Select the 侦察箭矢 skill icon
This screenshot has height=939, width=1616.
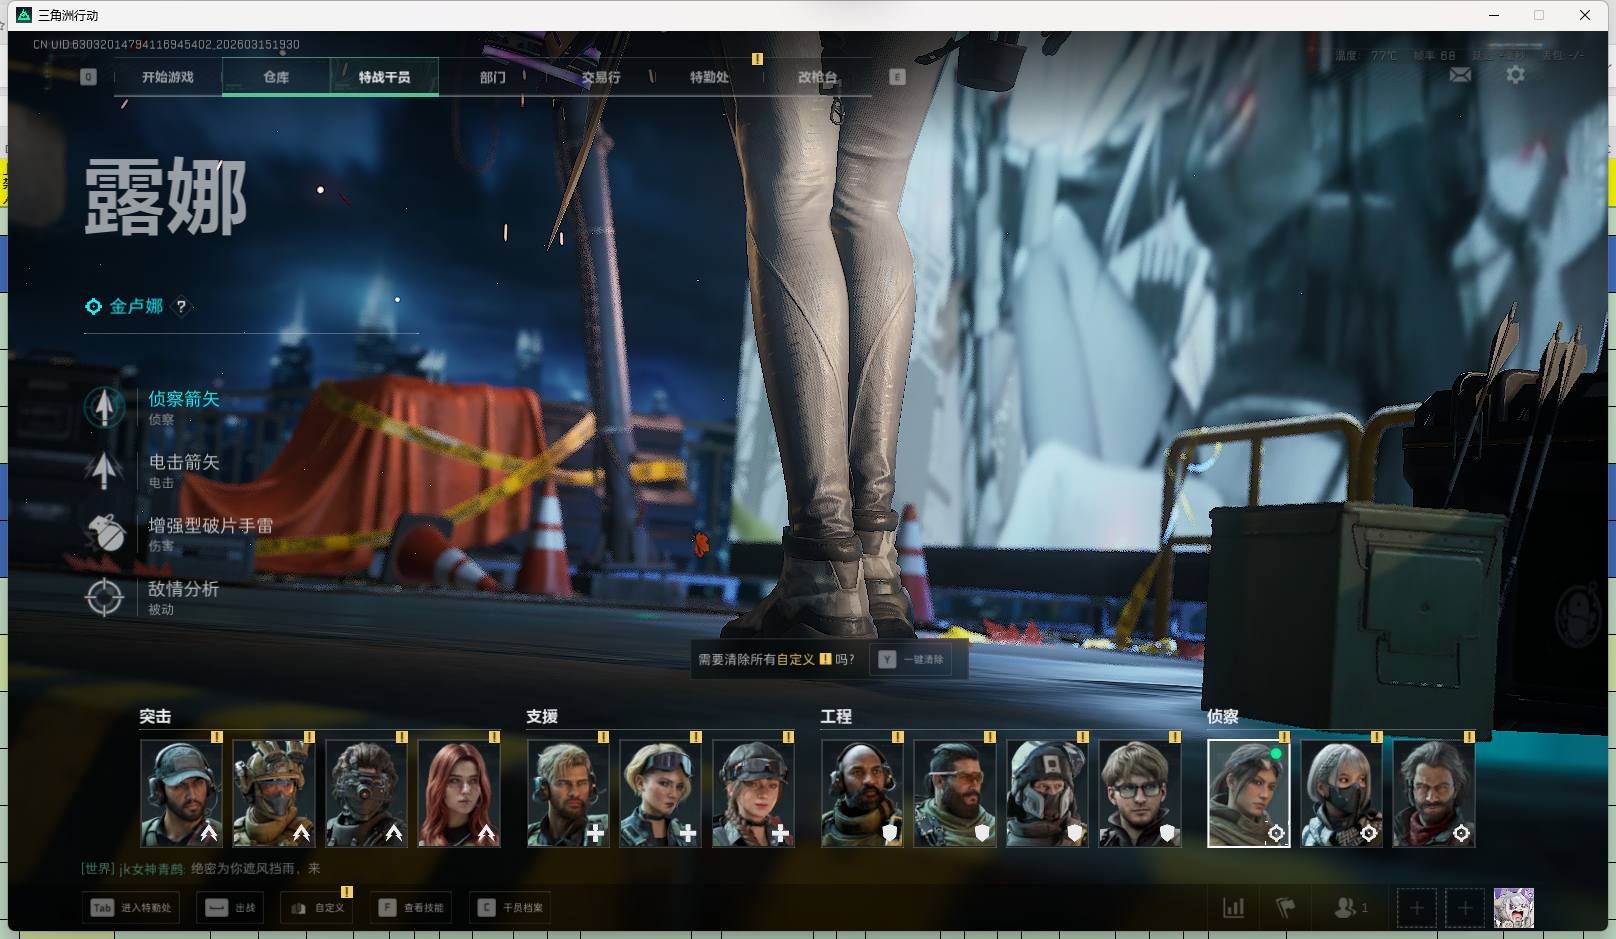[x=104, y=407]
